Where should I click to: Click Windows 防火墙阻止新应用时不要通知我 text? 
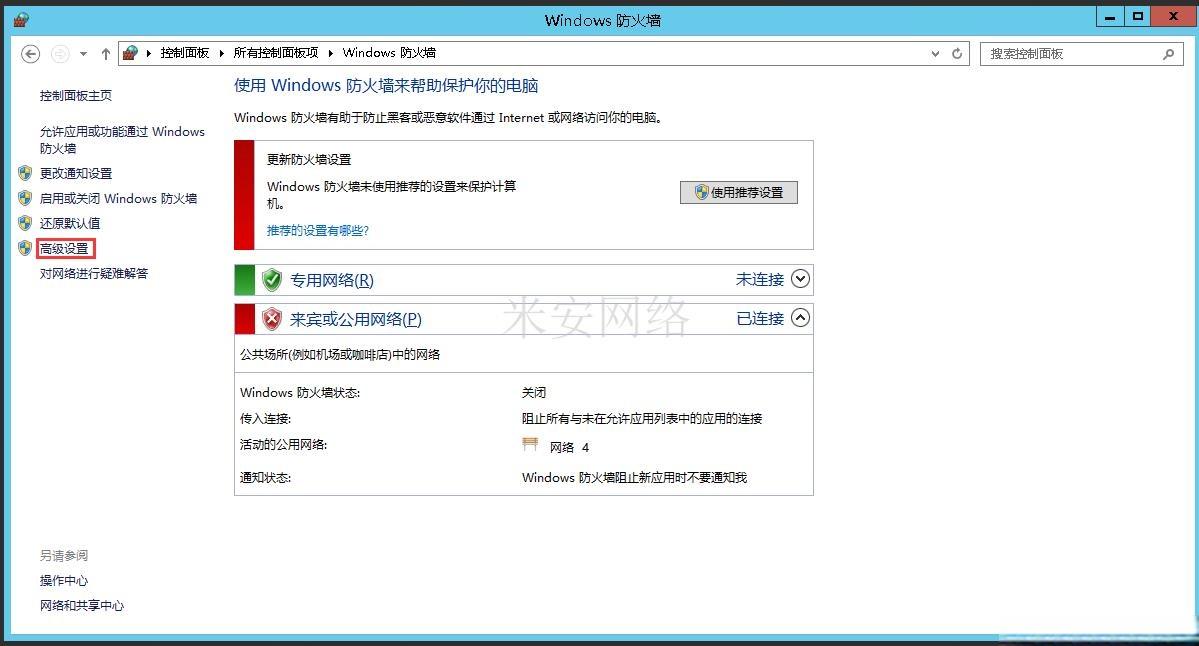point(634,478)
